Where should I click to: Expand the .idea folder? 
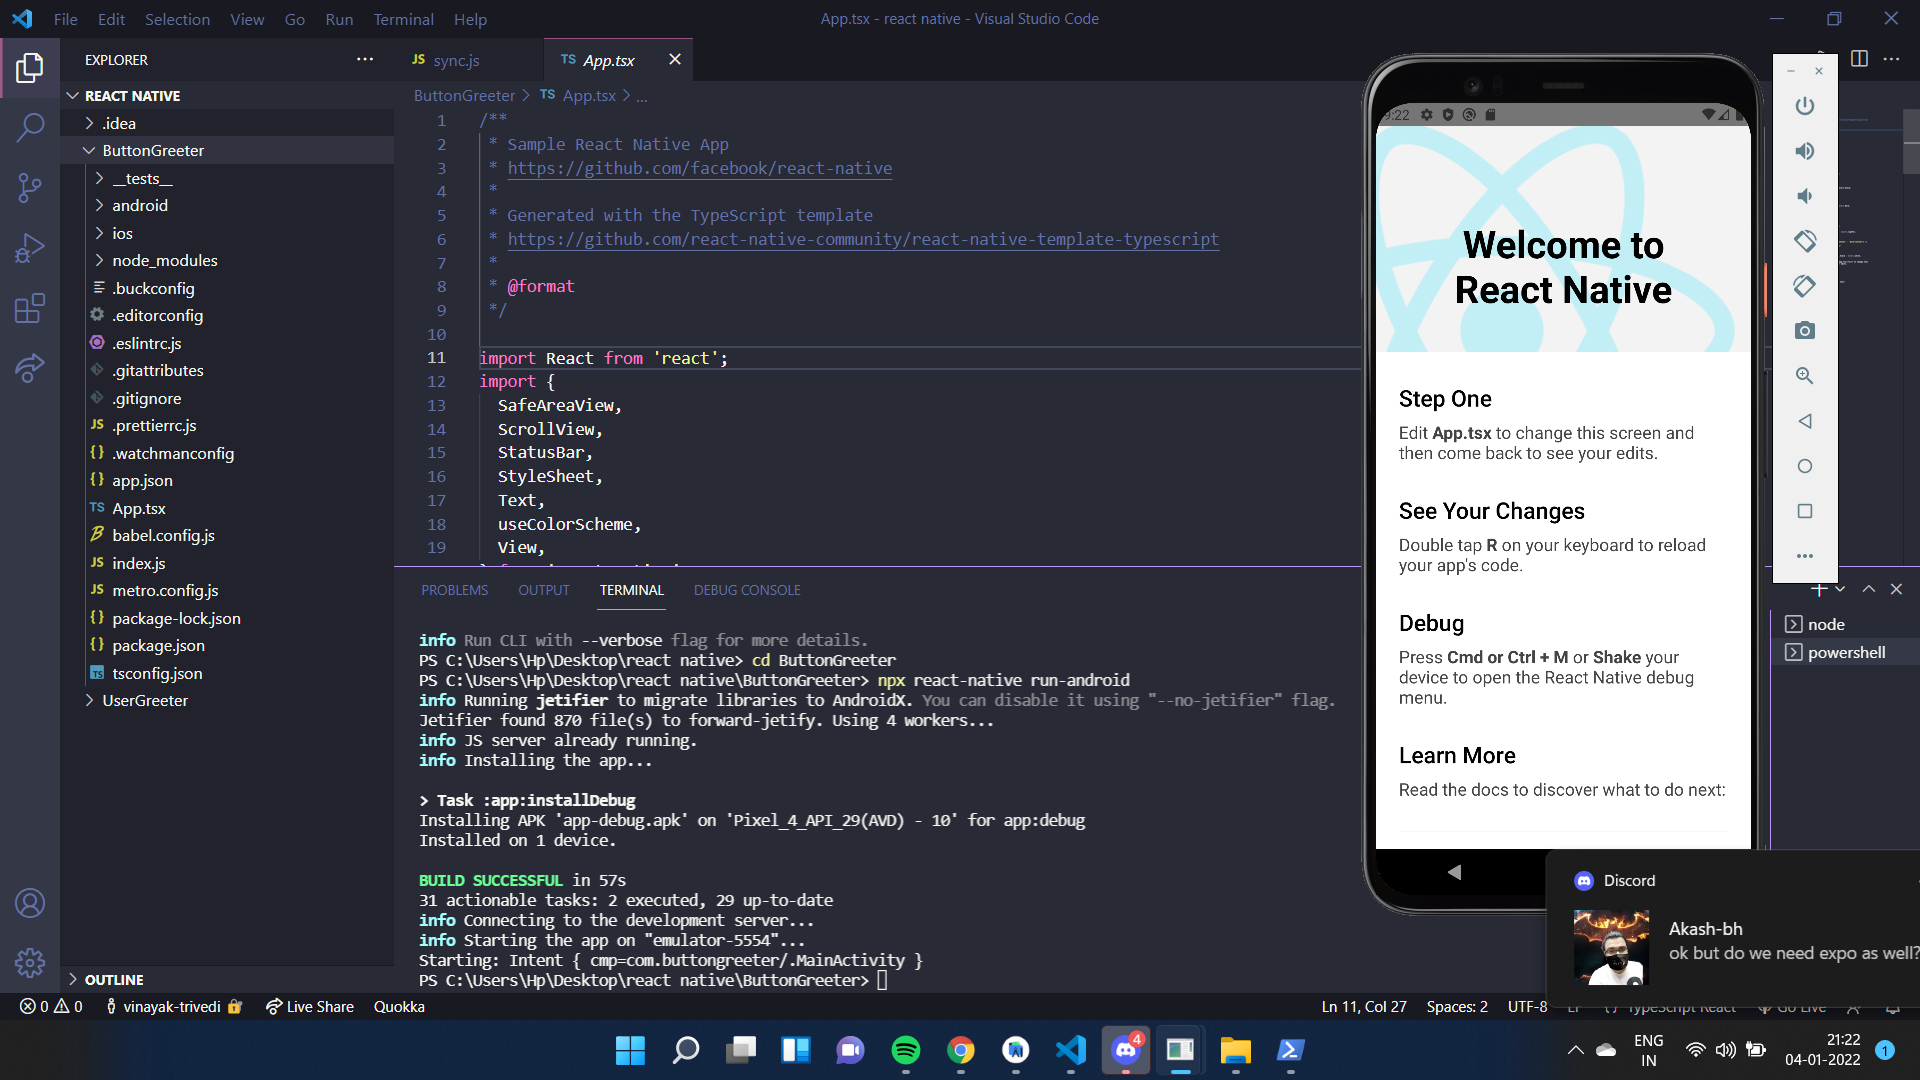[x=227, y=123]
